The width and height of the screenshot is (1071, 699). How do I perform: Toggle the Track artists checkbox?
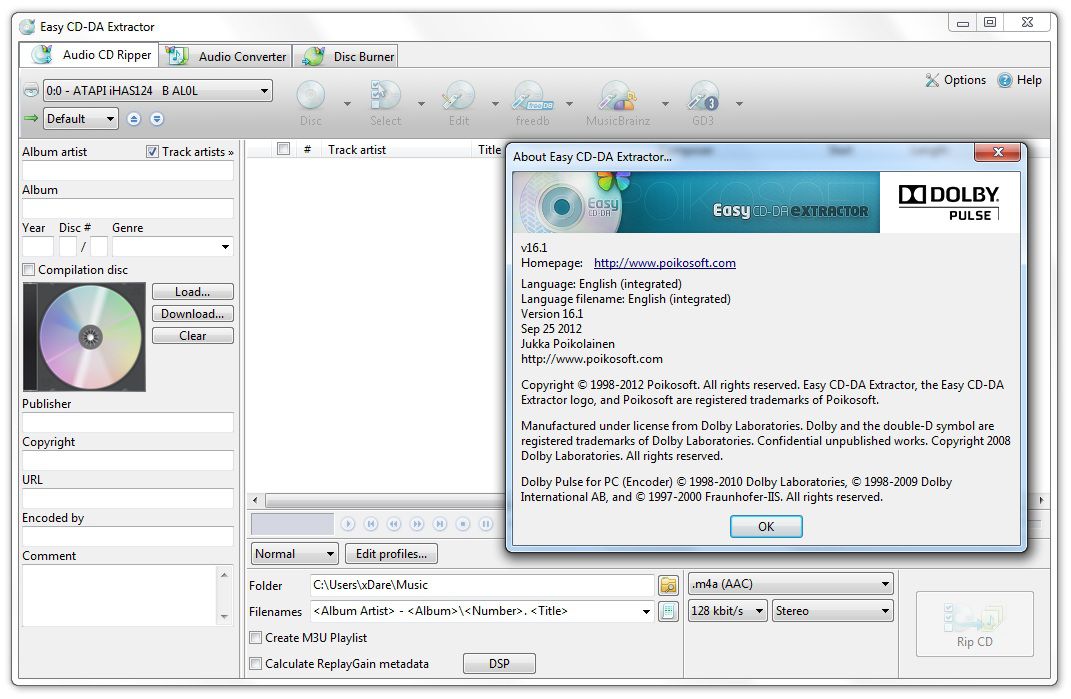[x=152, y=152]
